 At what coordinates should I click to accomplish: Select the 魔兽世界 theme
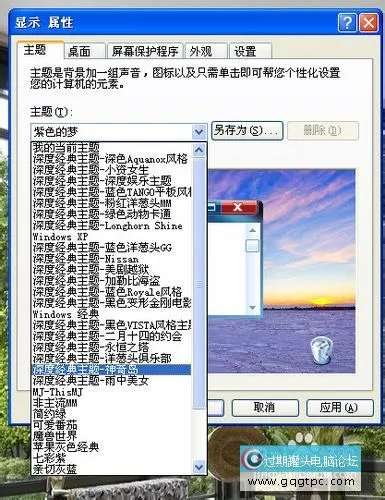pyautogui.click(x=111, y=436)
